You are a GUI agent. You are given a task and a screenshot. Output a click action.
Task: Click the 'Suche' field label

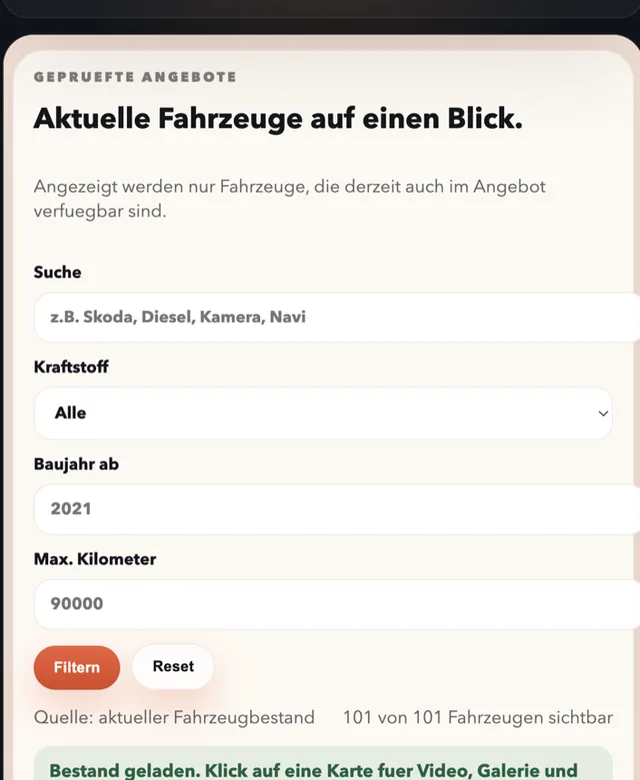pyautogui.click(x=57, y=272)
